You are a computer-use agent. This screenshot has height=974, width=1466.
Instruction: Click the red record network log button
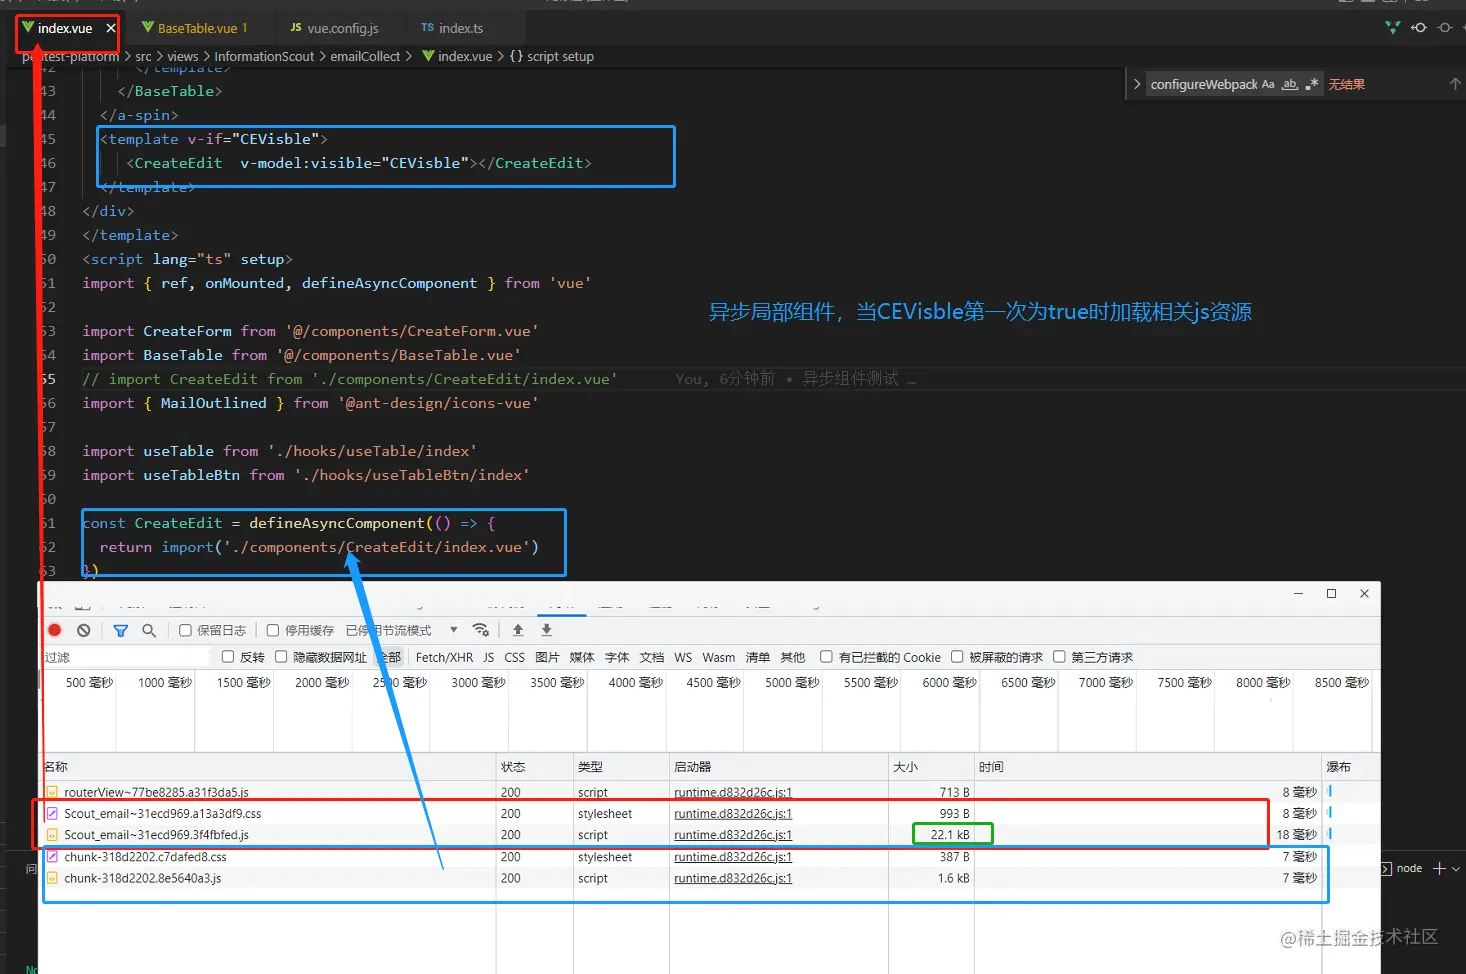coord(55,630)
